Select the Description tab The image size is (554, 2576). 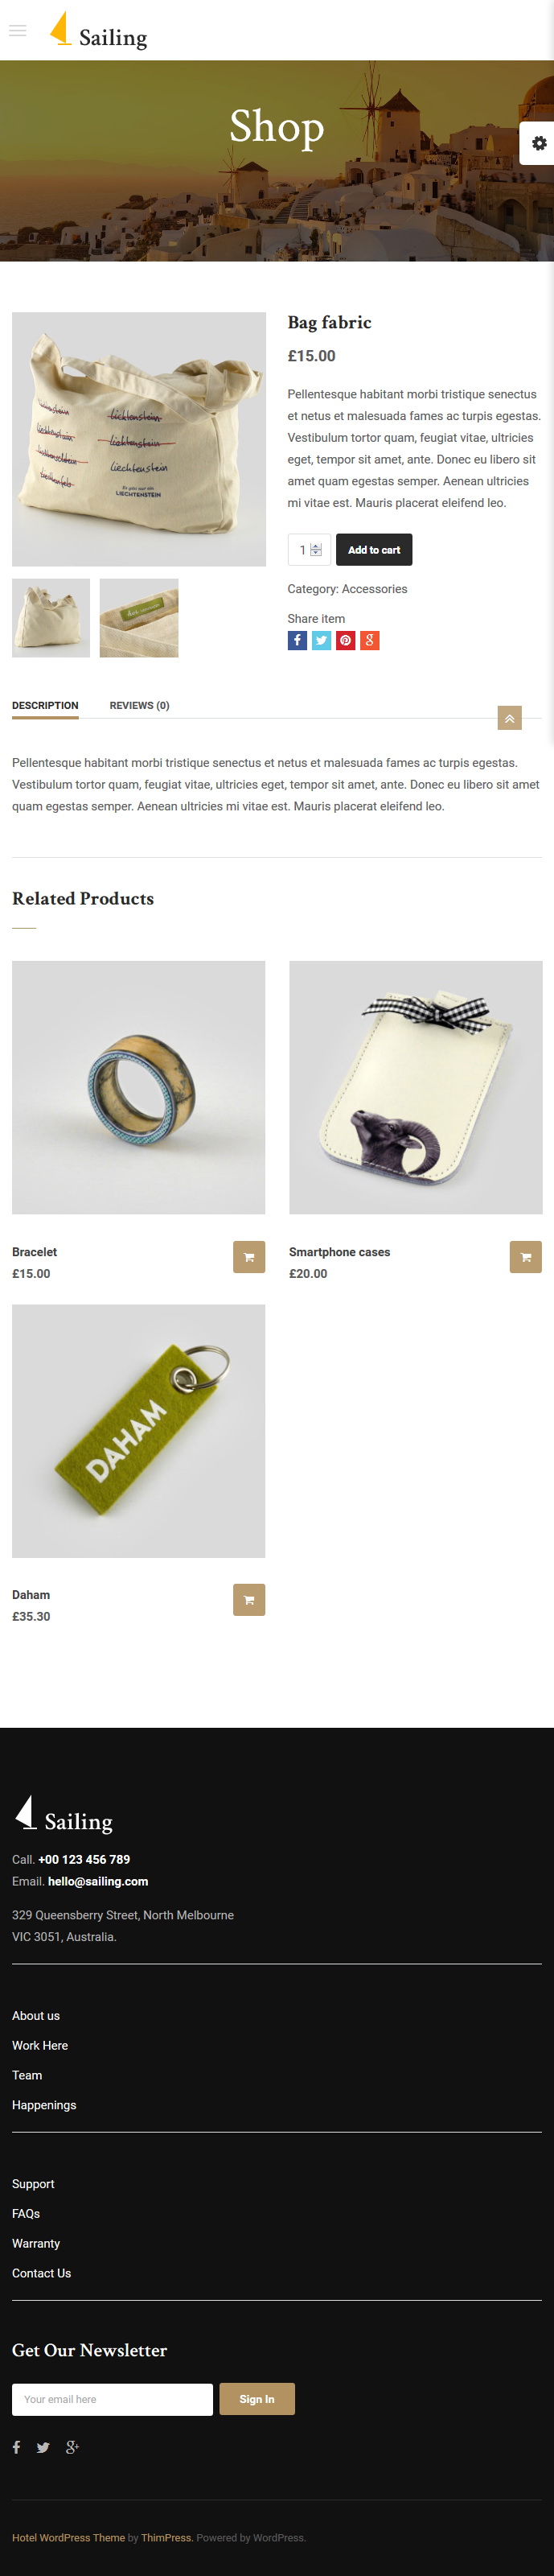click(45, 706)
